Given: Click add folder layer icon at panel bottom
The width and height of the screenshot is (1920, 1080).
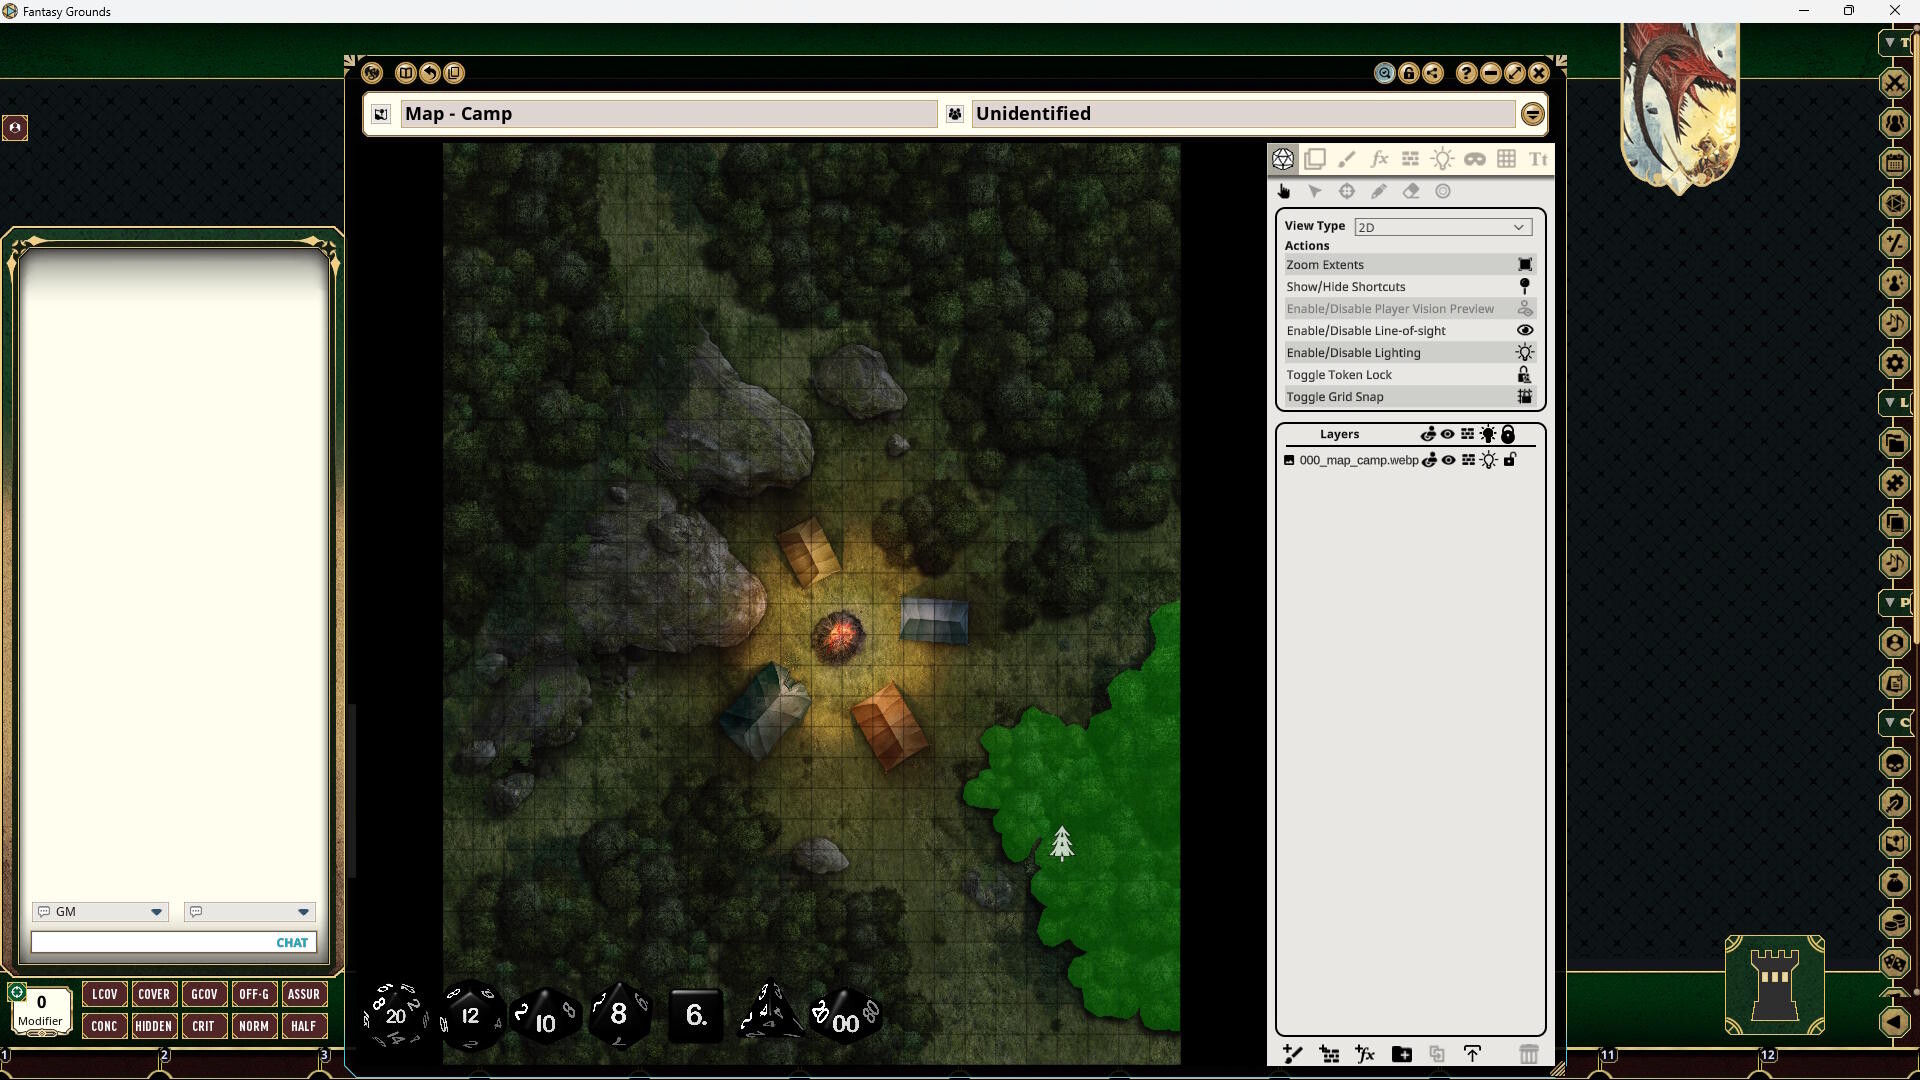Looking at the screenshot, I should tap(1402, 1054).
